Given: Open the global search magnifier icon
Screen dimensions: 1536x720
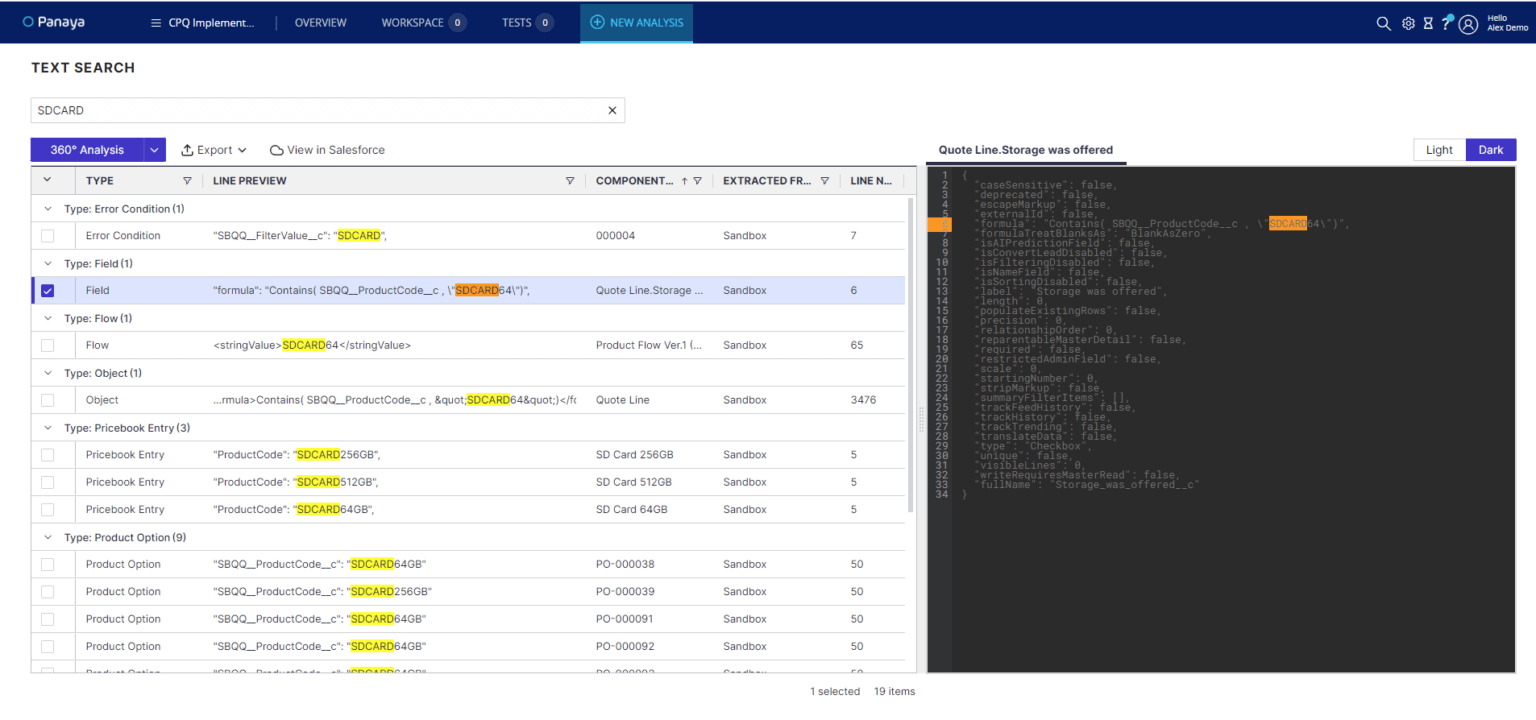Looking at the screenshot, I should click(1383, 23).
